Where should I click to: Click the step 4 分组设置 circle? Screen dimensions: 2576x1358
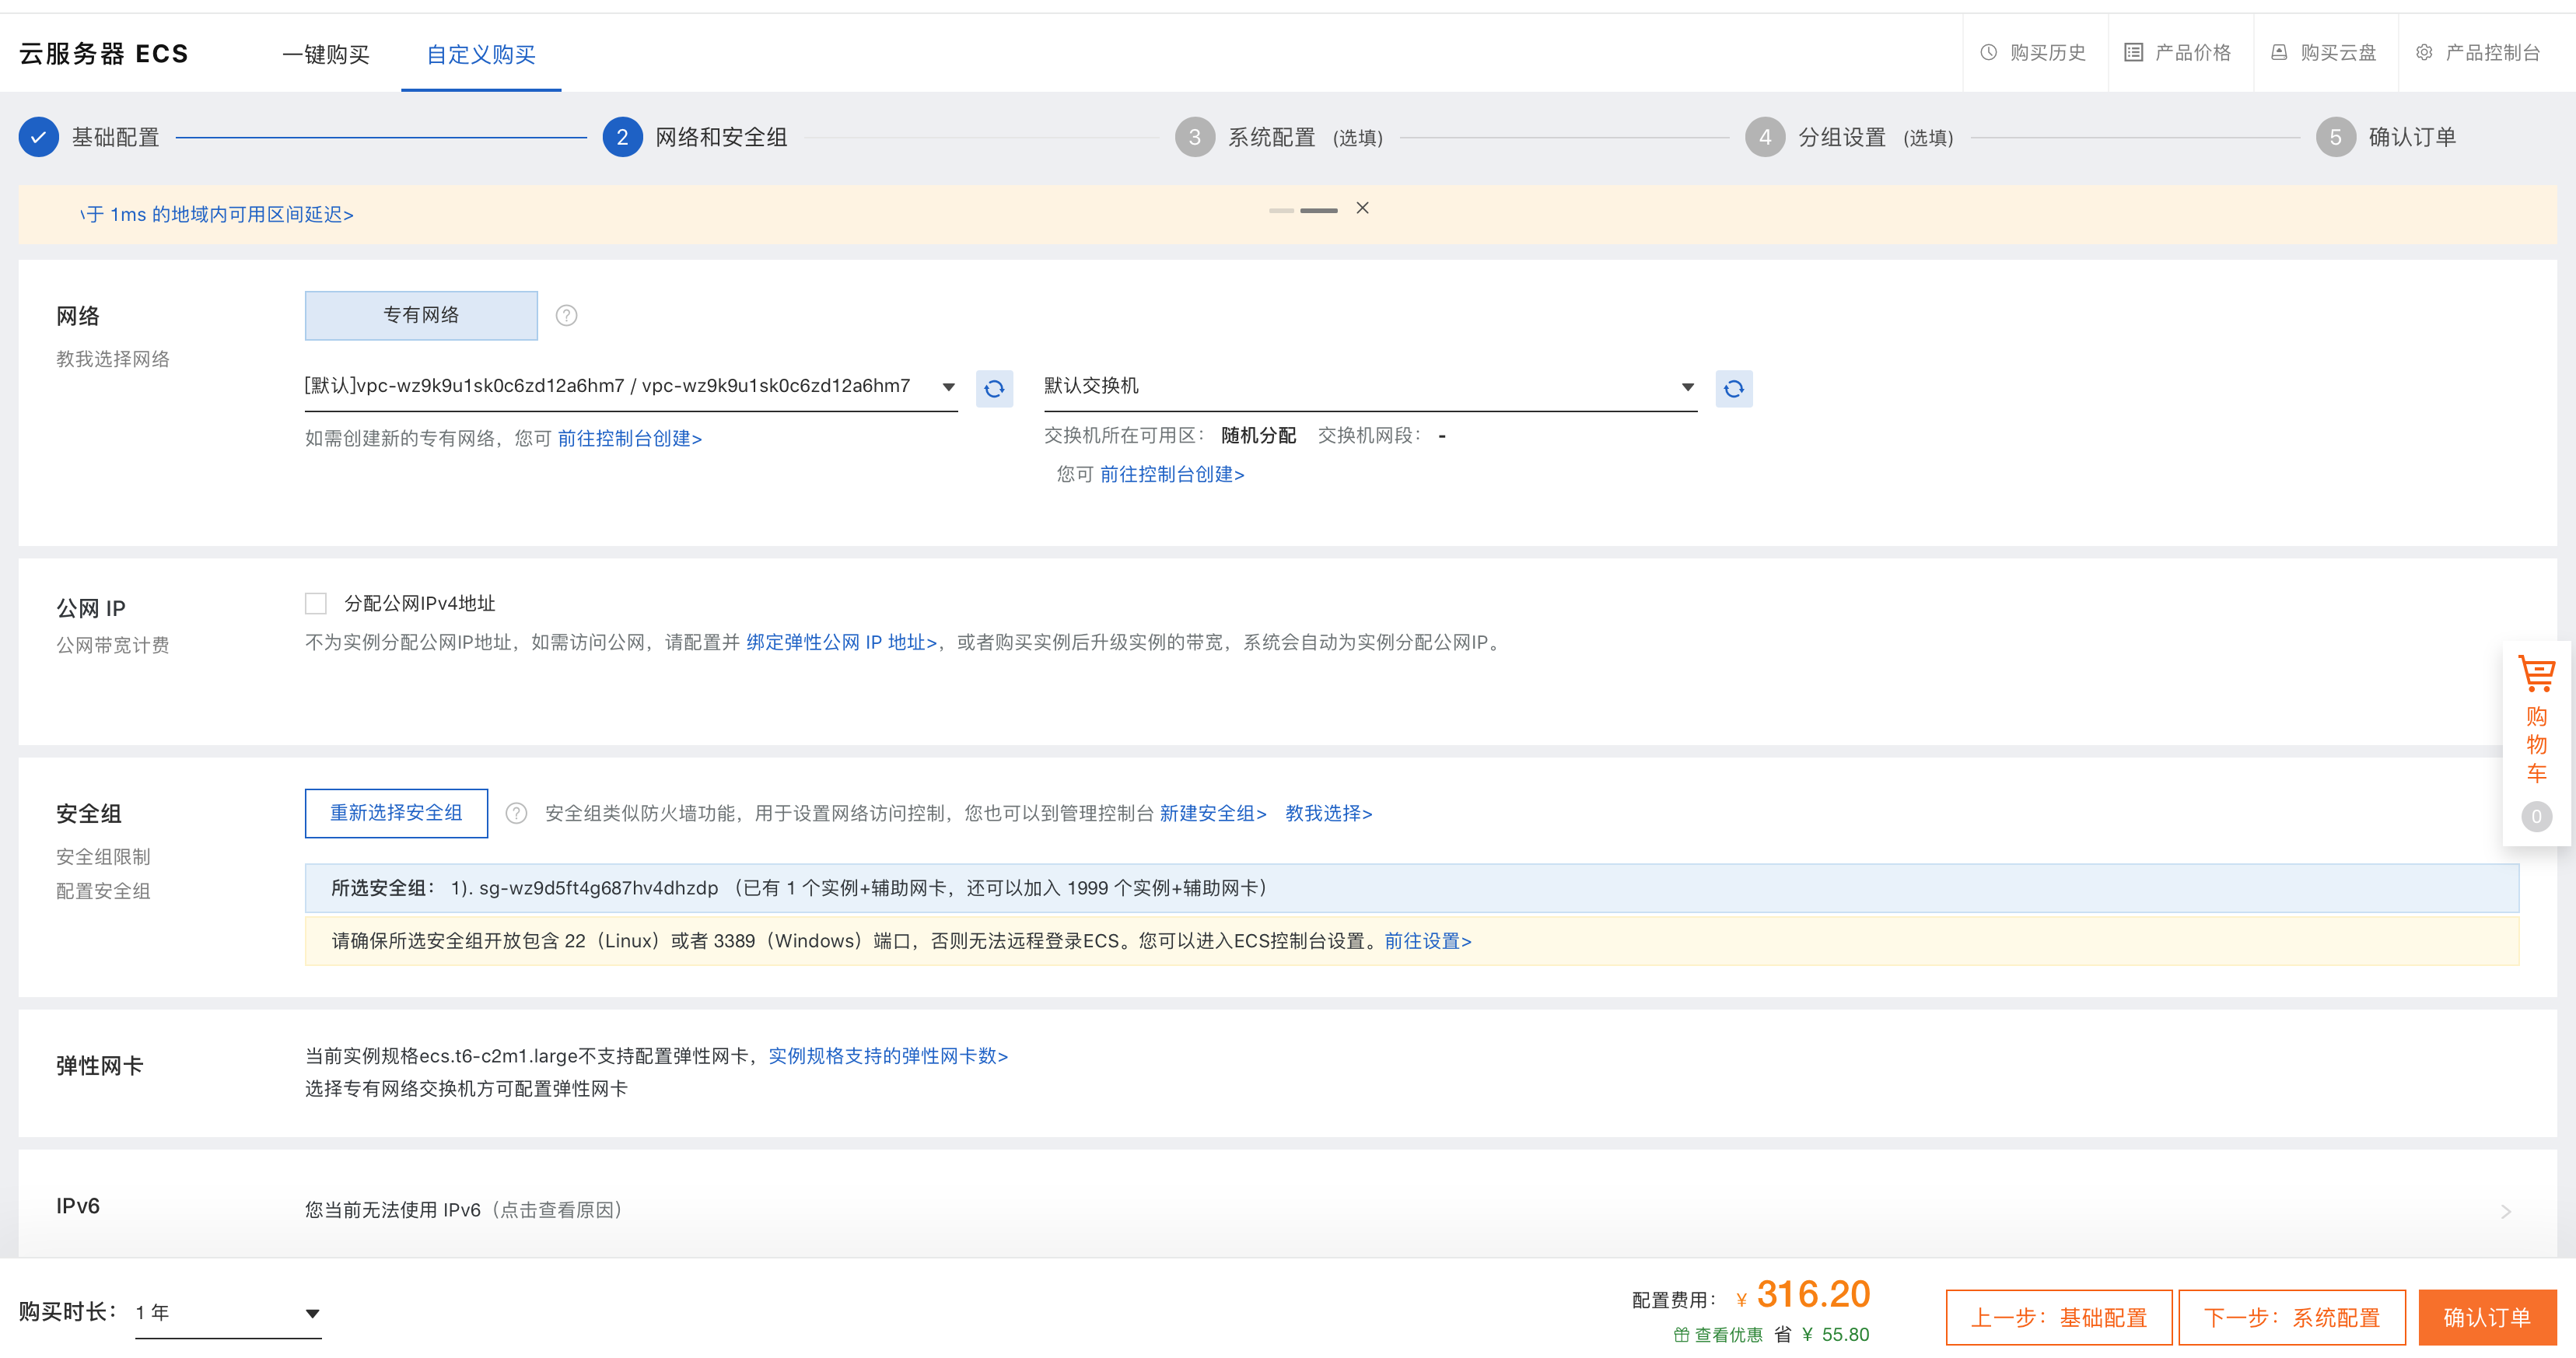click(1765, 137)
